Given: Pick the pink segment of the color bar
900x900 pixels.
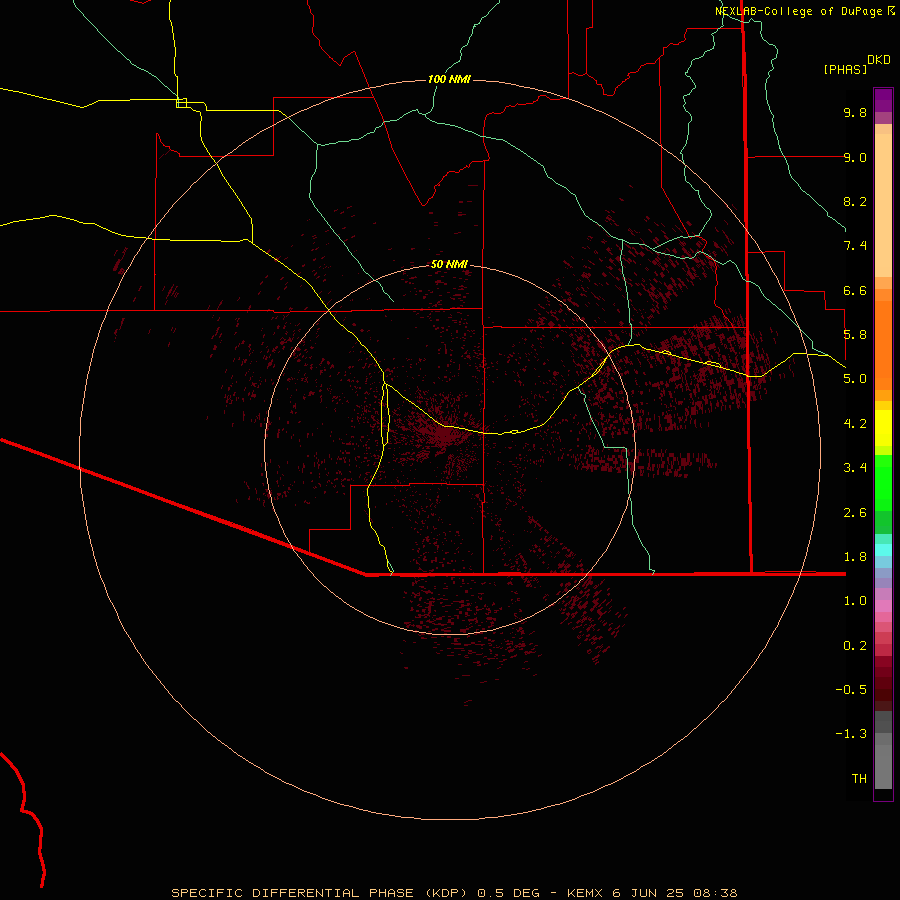Looking at the screenshot, I should (883, 606).
